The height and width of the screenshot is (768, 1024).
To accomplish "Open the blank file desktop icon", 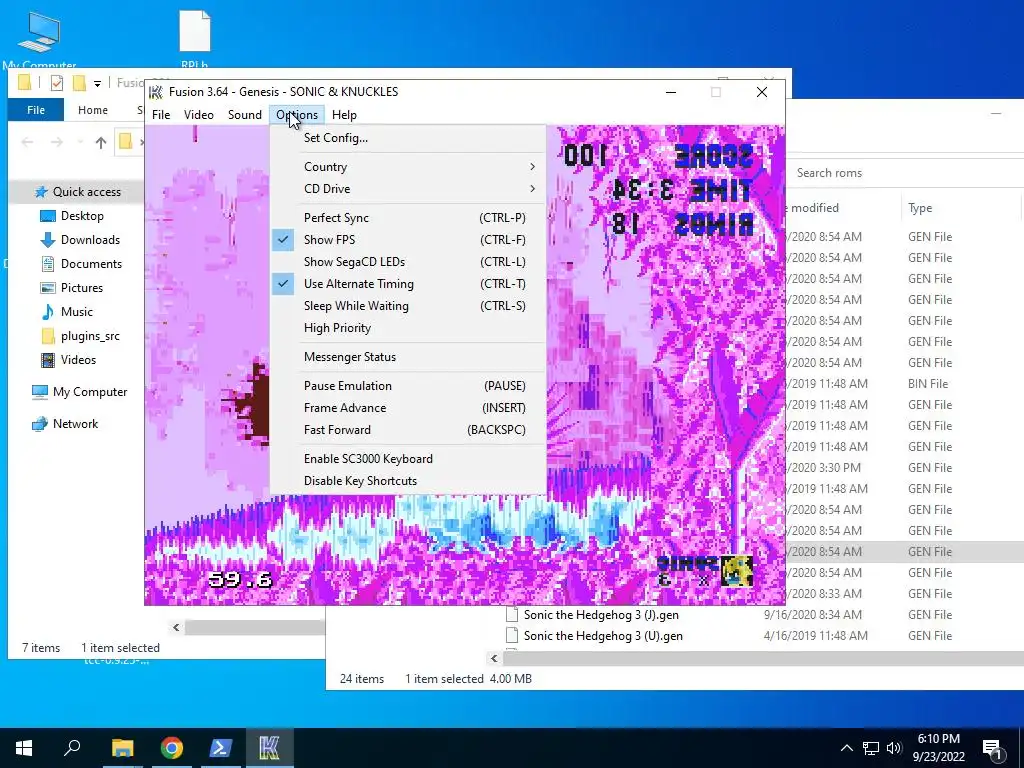I will click(x=195, y=39).
